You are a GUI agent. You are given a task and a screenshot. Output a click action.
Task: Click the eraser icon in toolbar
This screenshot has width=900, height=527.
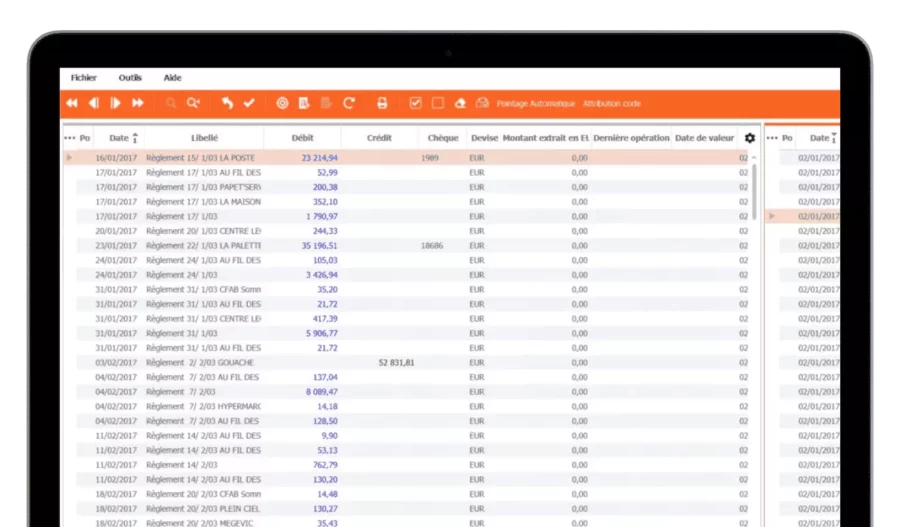(460, 103)
